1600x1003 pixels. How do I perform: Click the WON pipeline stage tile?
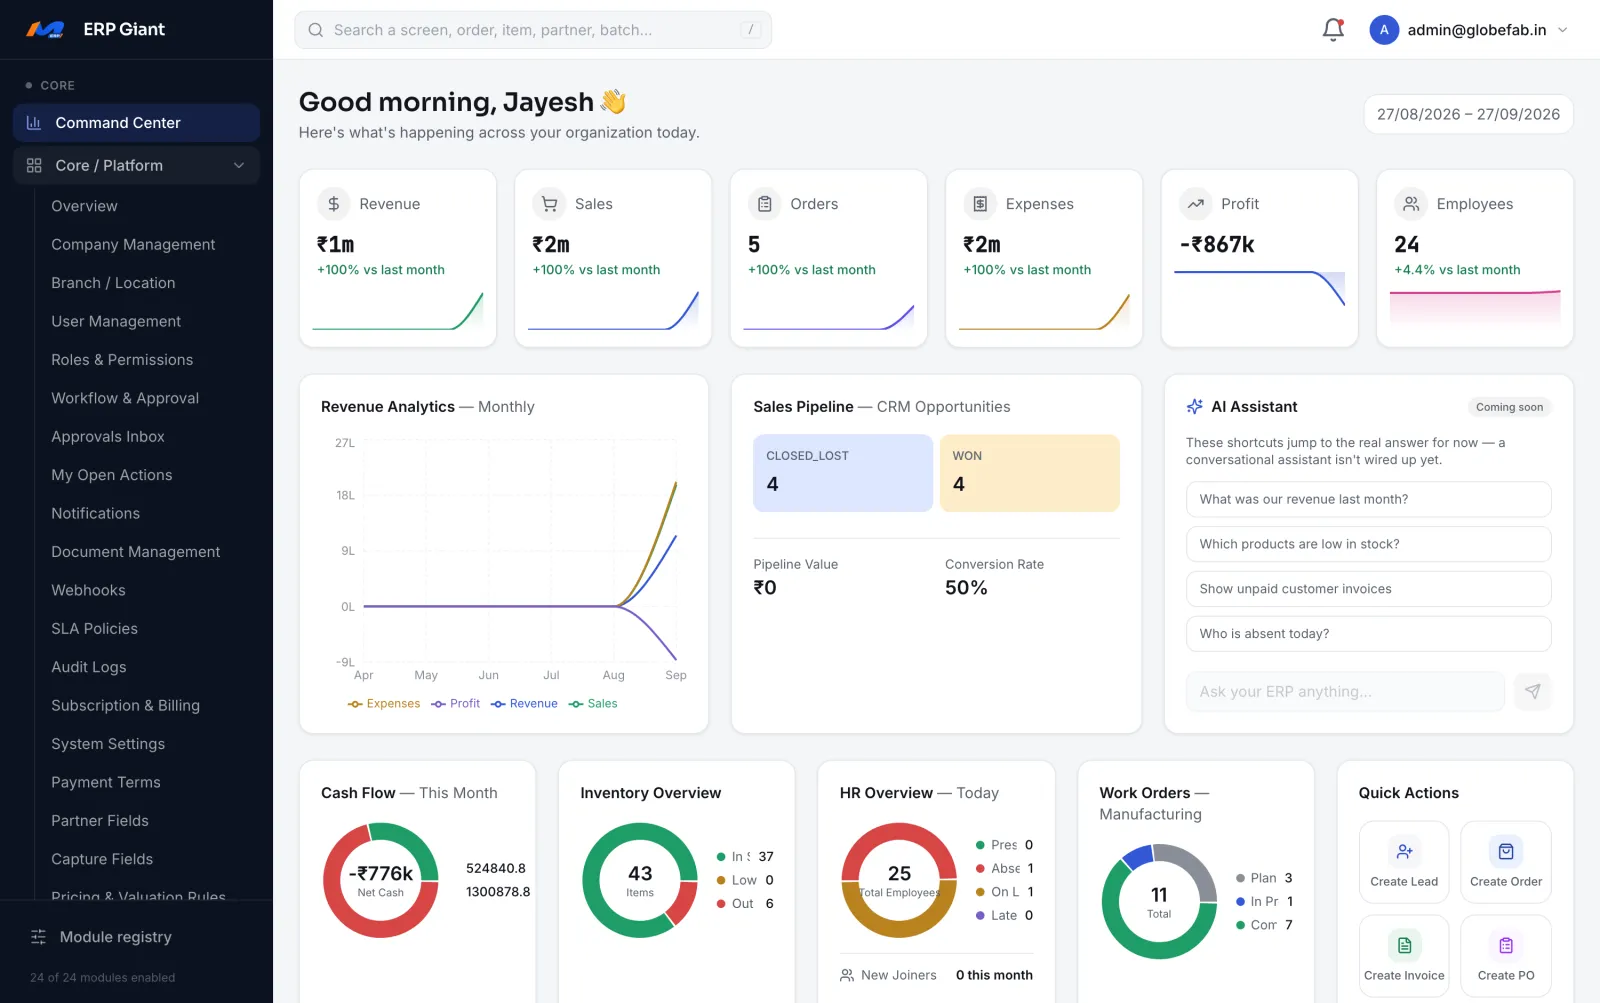point(1029,473)
